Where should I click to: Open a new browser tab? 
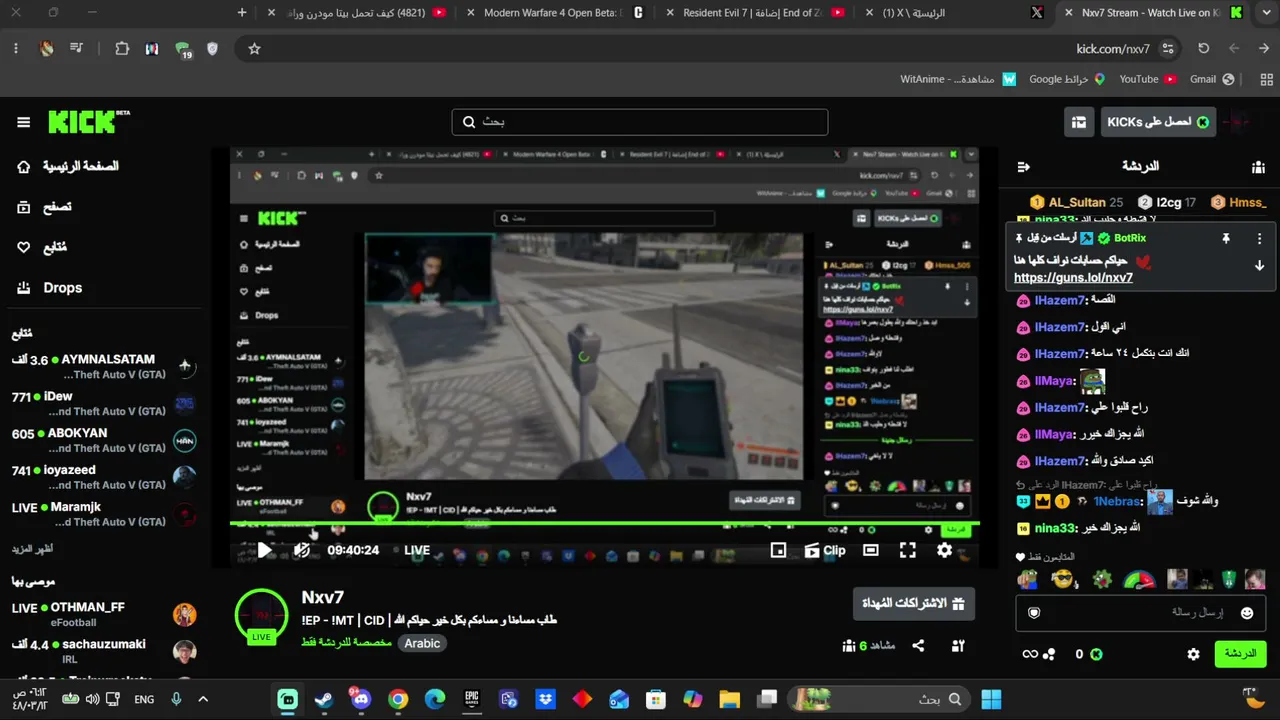click(242, 13)
